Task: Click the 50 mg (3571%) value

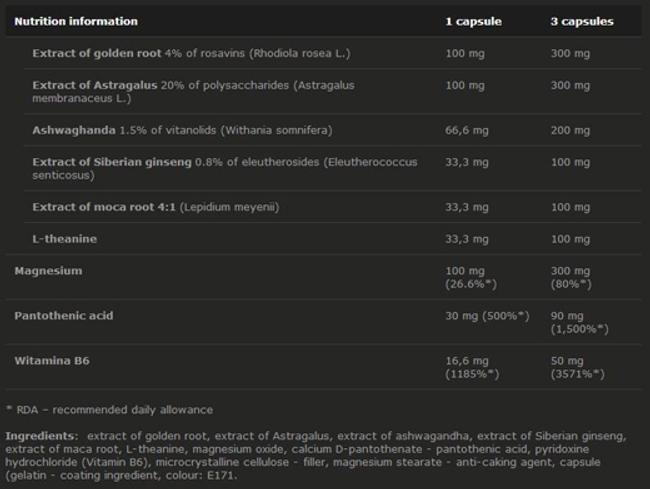Action: (x=577, y=367)
